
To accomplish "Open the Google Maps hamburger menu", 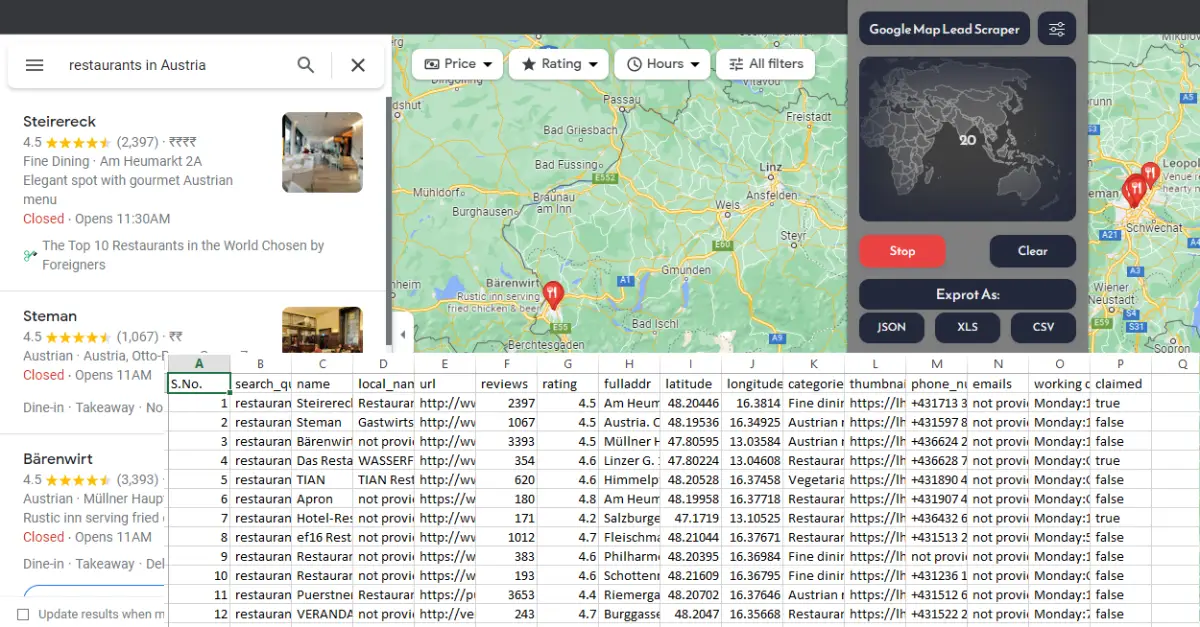I will pos(34,64).
